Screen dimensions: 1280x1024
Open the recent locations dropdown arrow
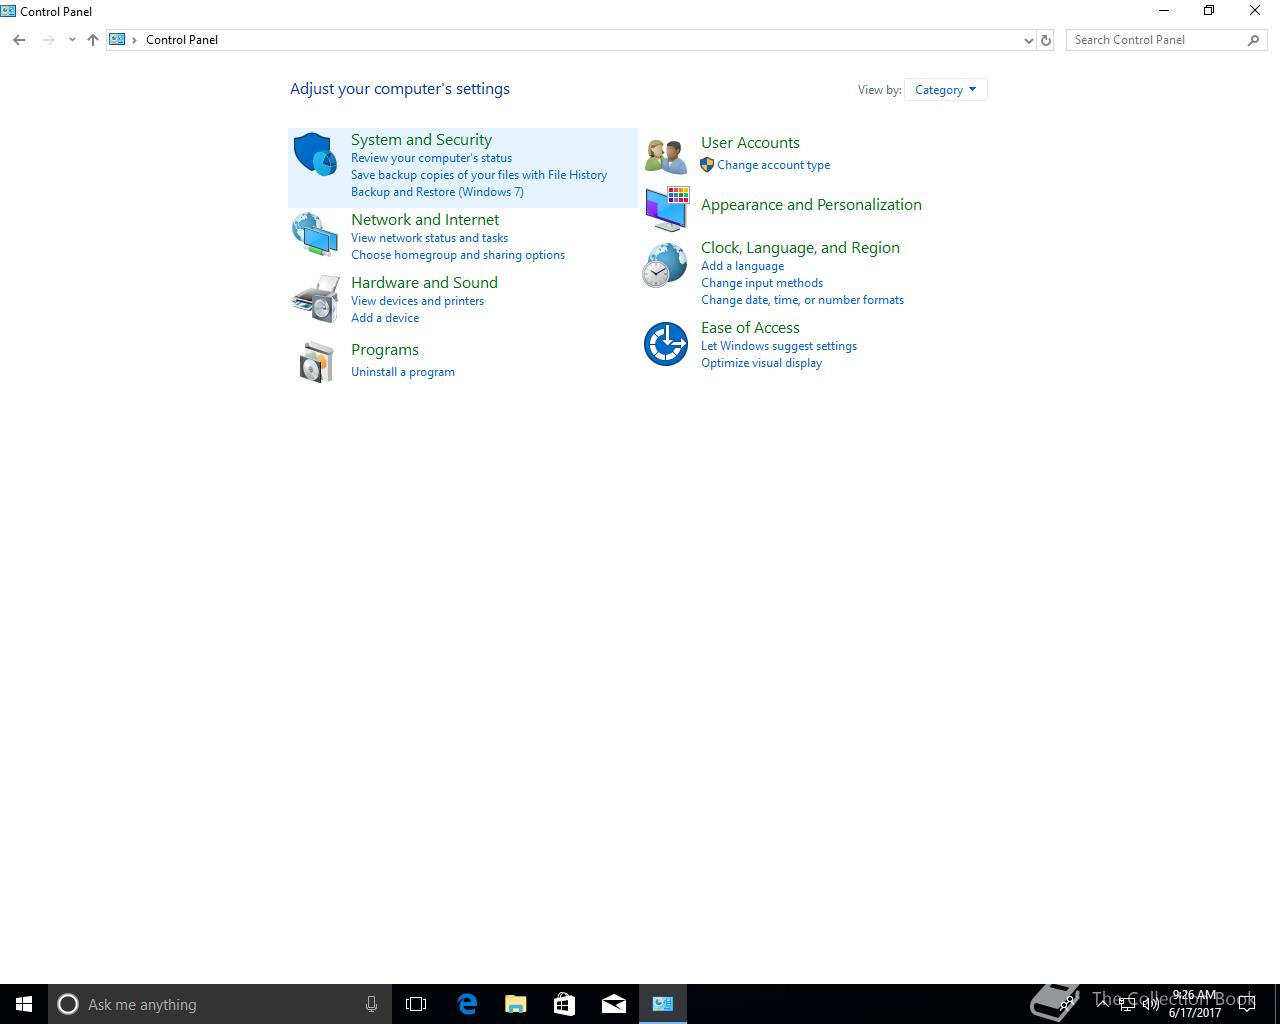point(72,40)
